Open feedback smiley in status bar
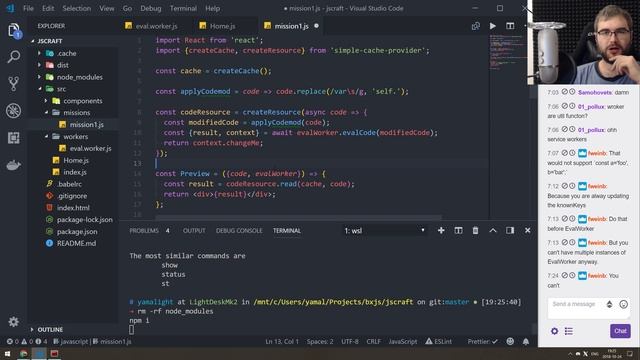The width and height of the screenshot is (640, 360). point(510,341)
